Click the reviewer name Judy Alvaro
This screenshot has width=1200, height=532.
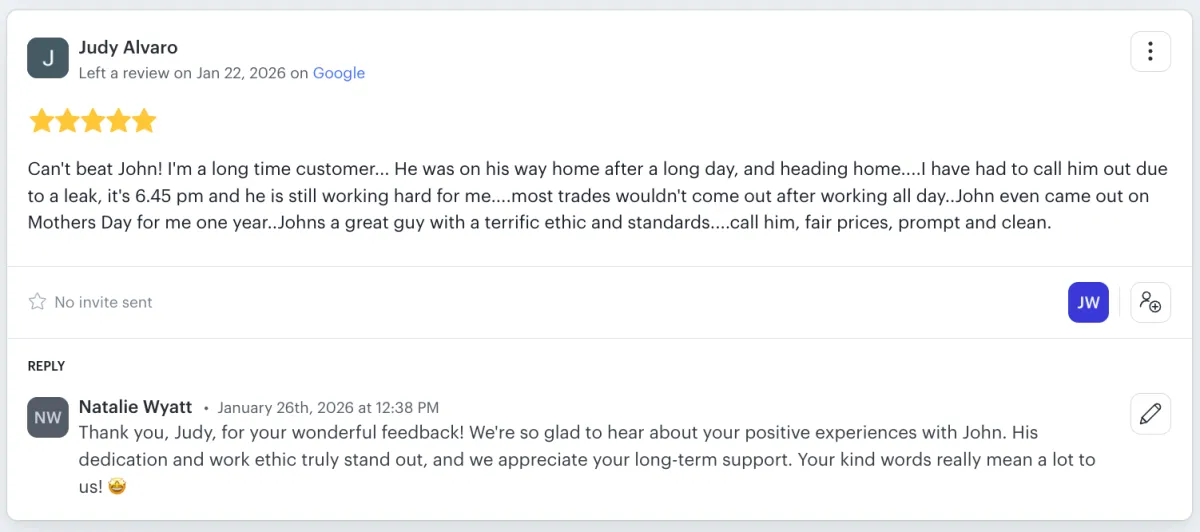pos(128,47)
